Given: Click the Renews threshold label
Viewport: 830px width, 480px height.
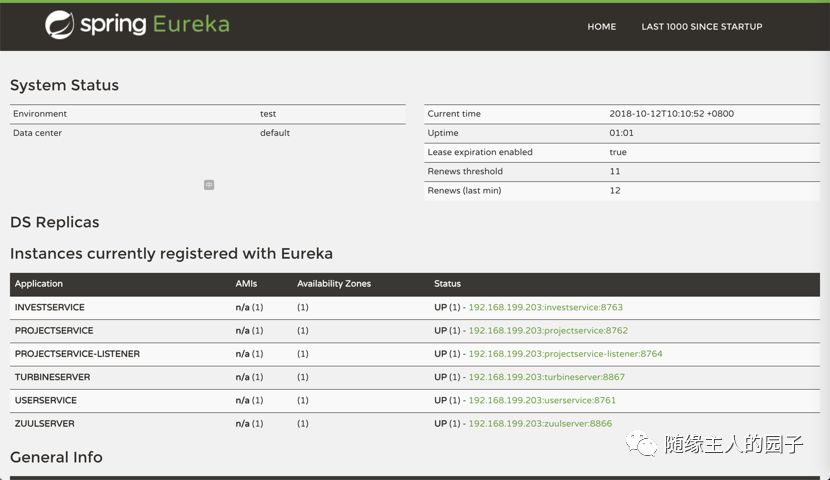Looking at the screenshot, I should pos(465,171).
